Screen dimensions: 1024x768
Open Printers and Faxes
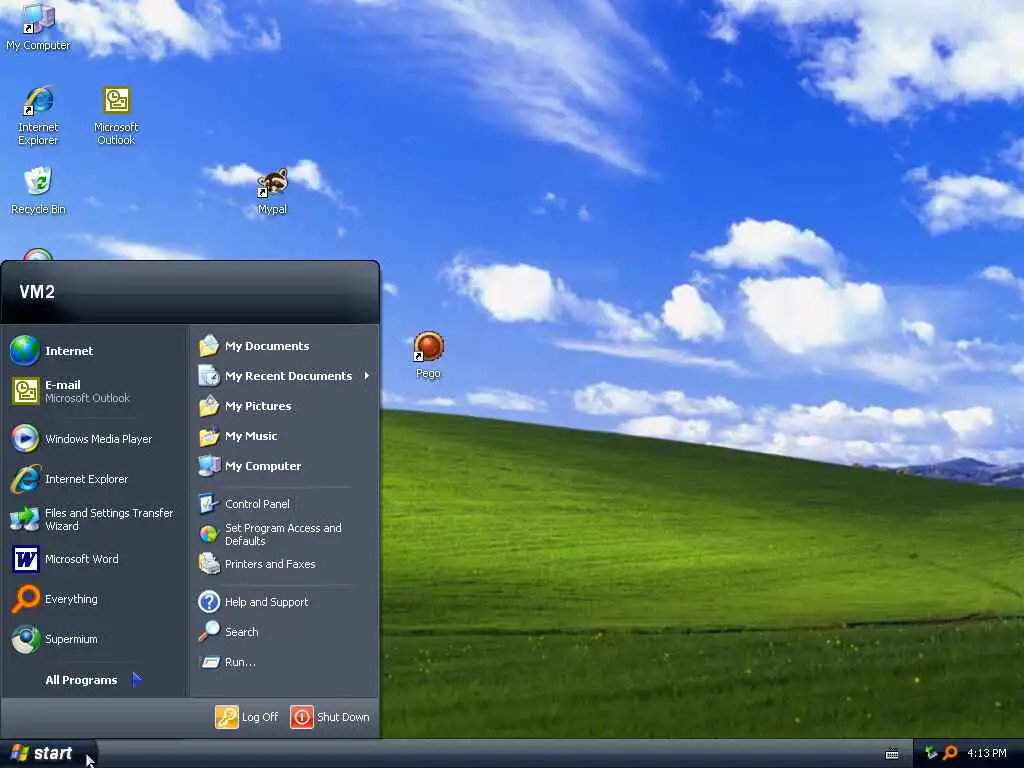tap(285, 564)
